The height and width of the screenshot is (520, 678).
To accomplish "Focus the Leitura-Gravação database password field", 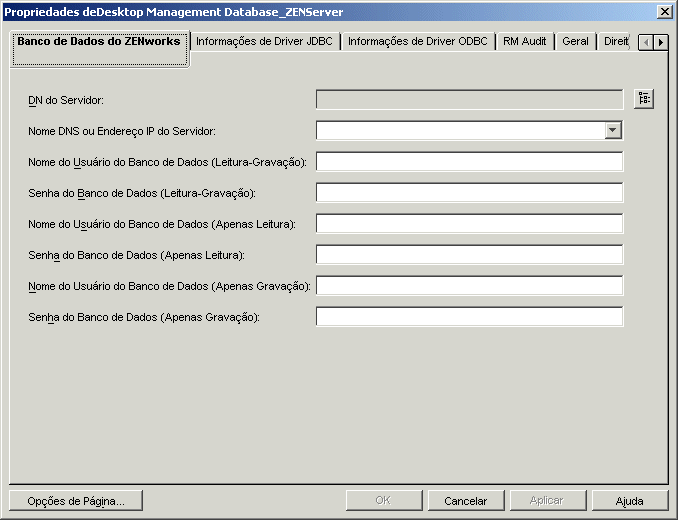I will (470, 192).
